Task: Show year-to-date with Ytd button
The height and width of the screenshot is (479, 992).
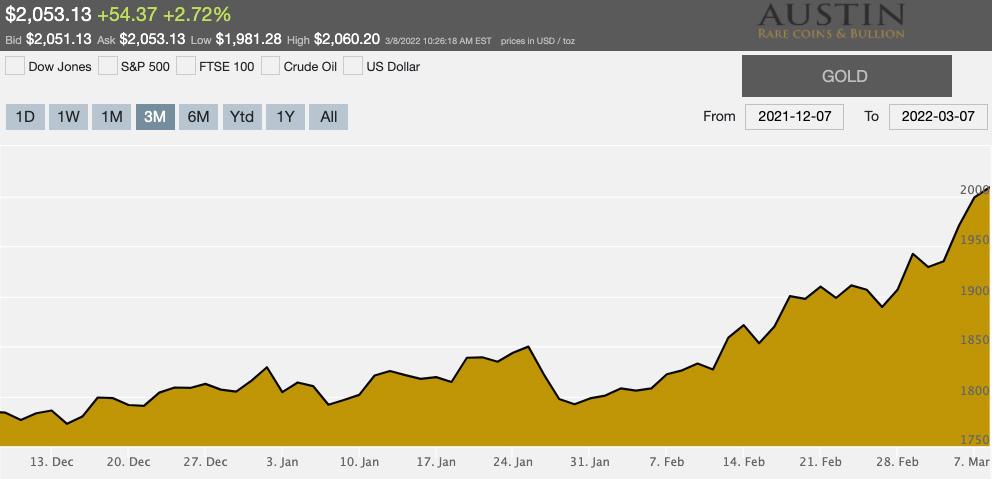Action: pos(242,117)
